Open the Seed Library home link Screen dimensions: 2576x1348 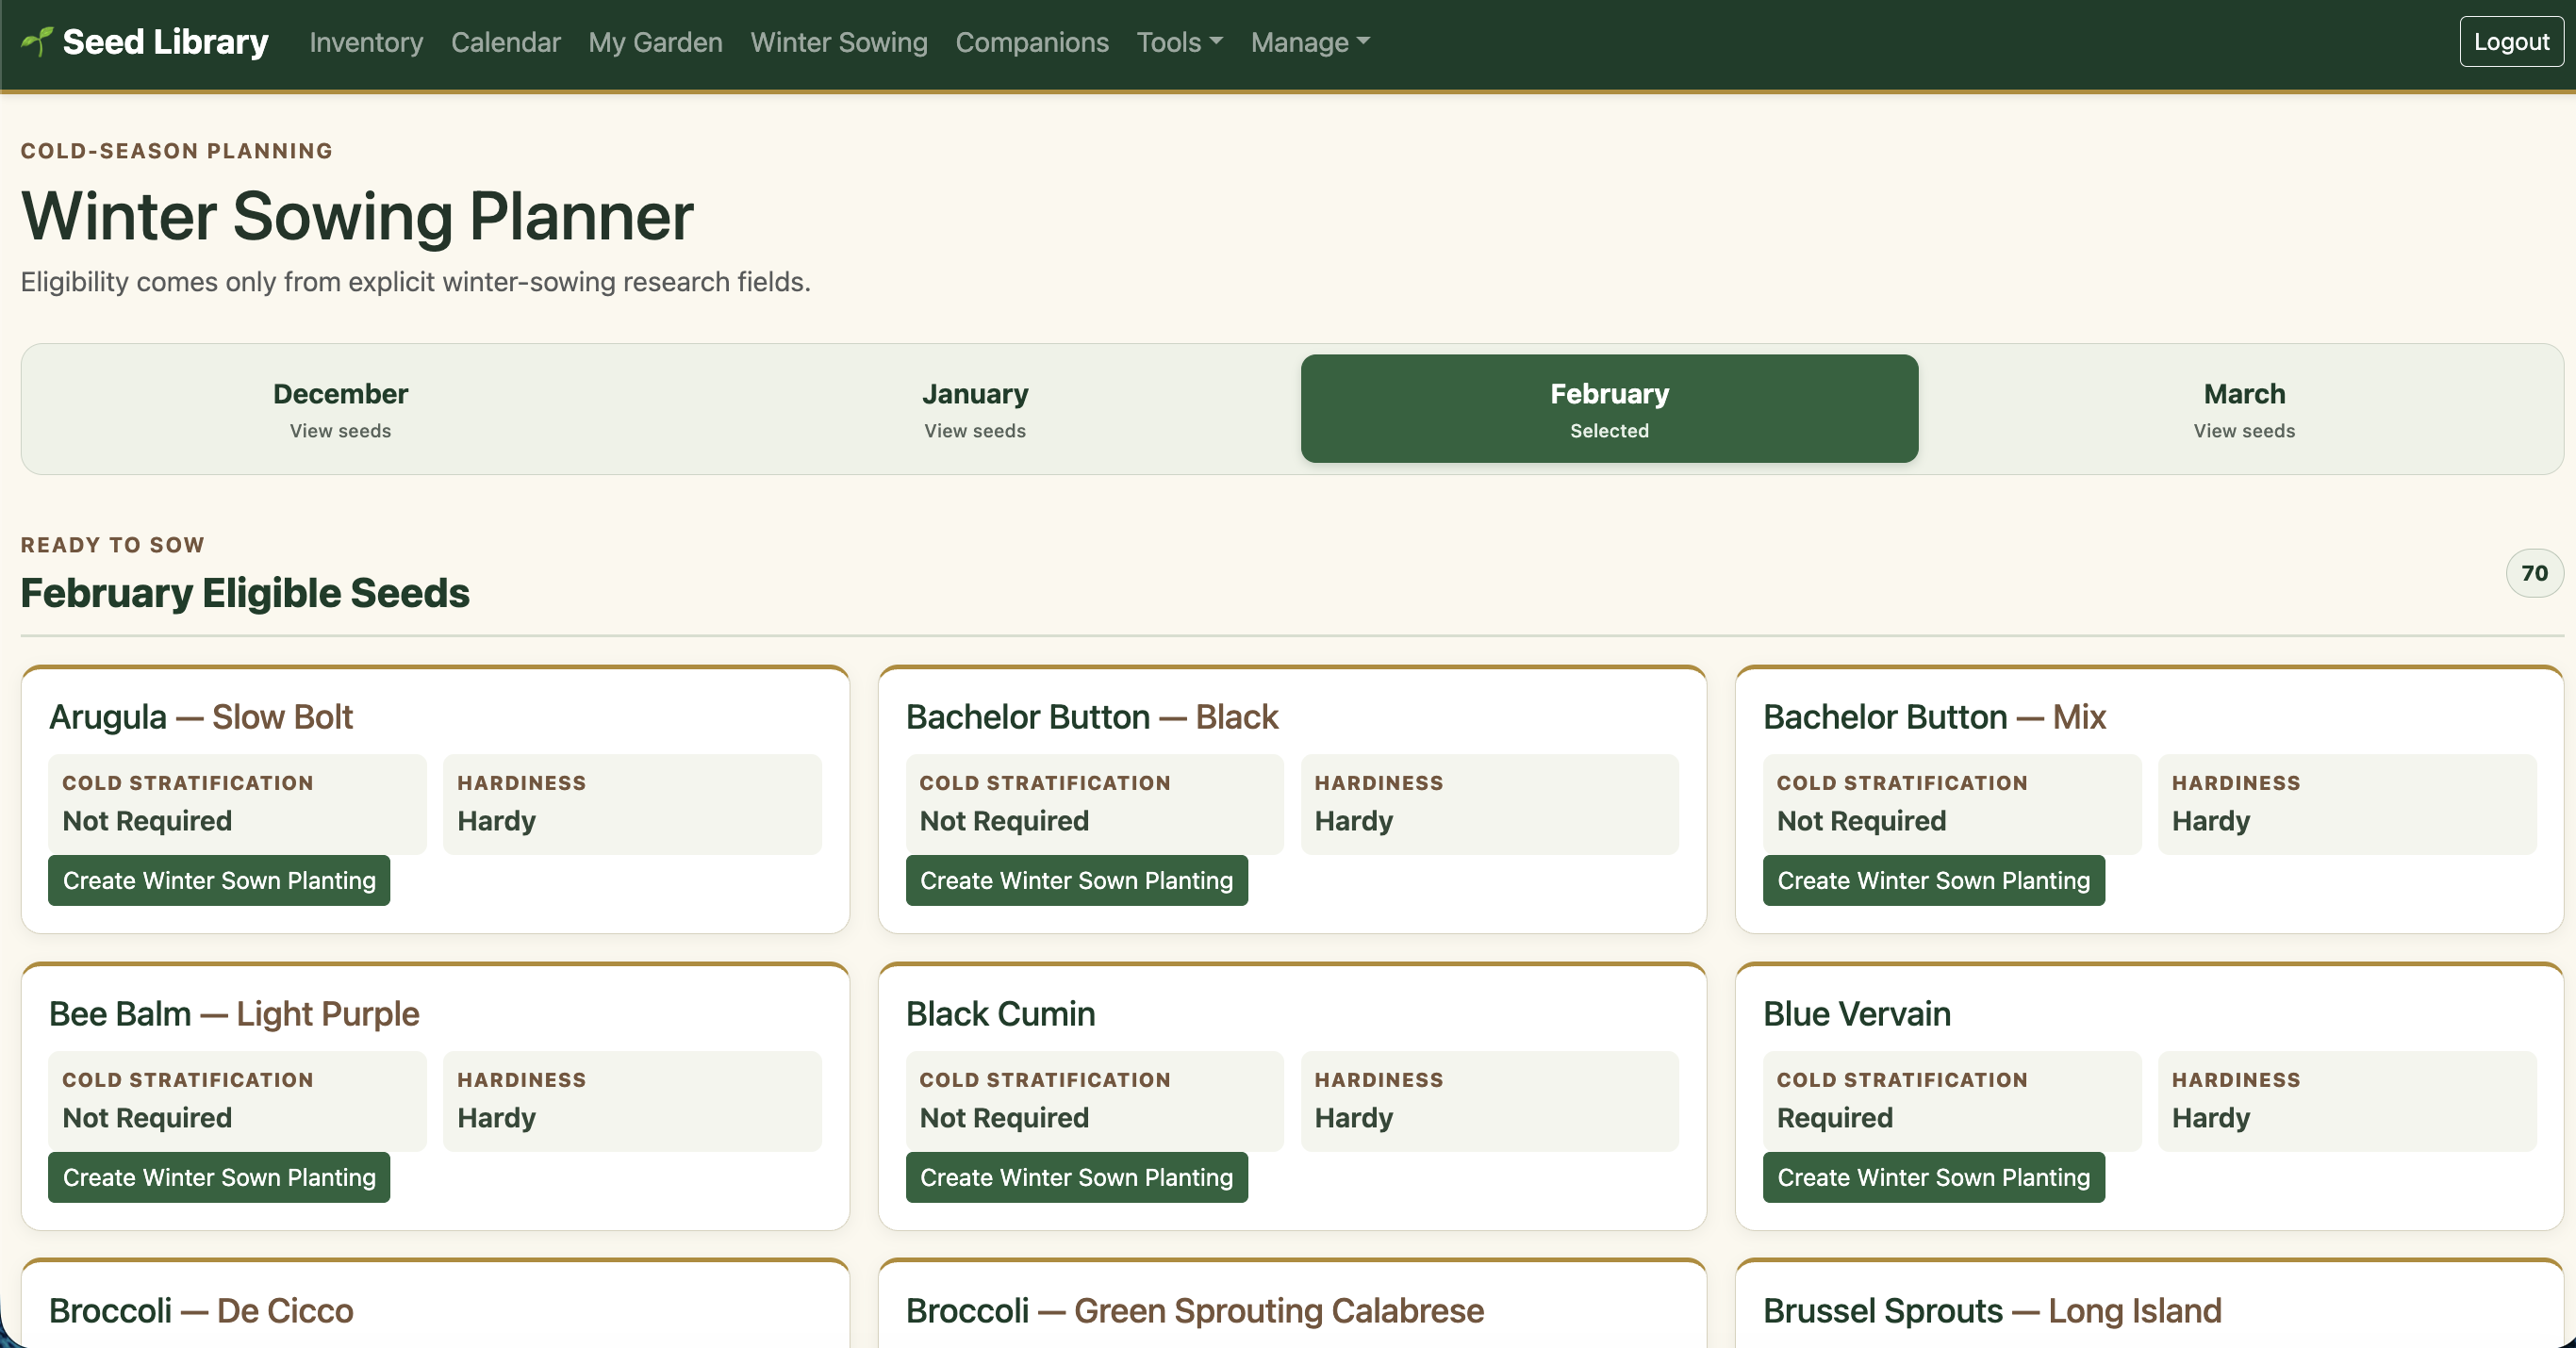[x=145, y=42]
